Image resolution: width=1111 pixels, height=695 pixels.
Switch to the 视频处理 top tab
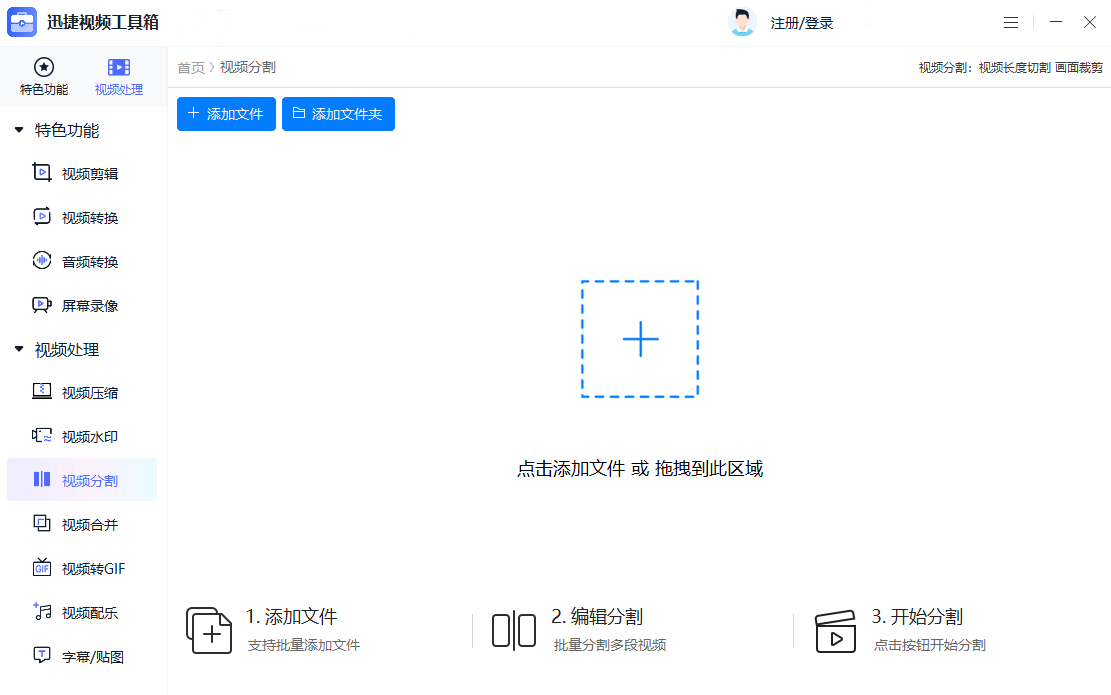pos(119,76)
